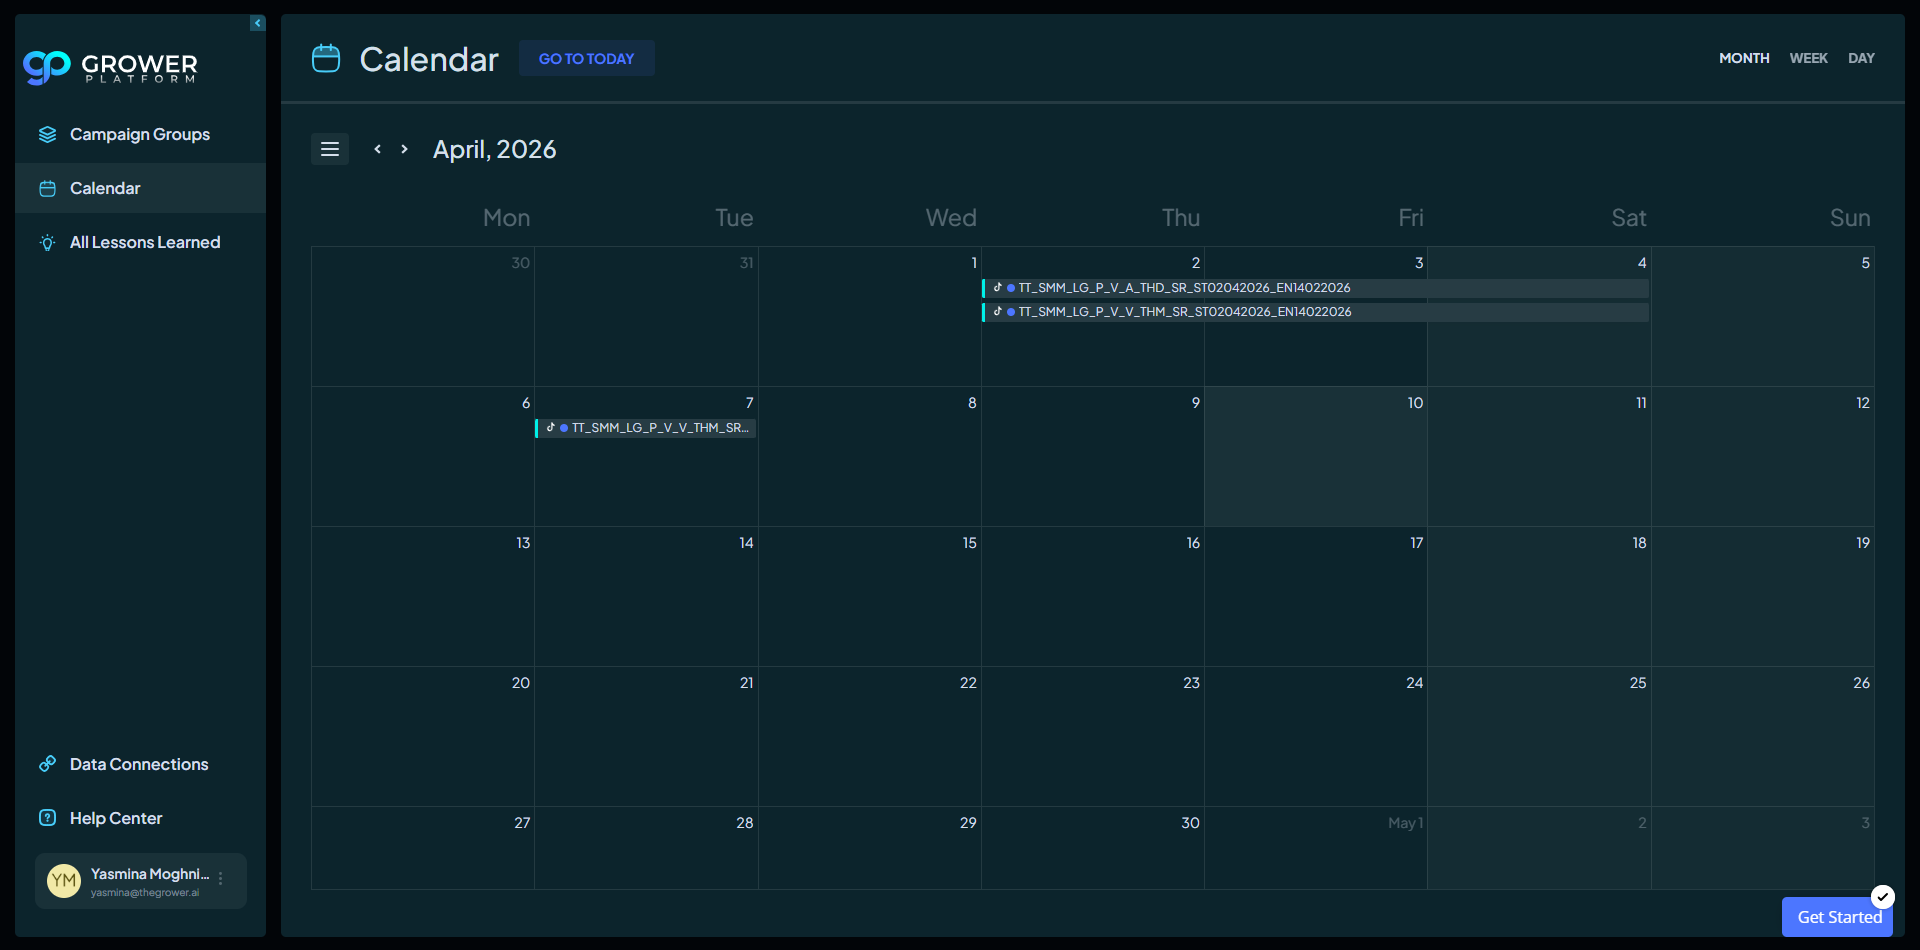
Task: Click the Calendar icon in the sidebar
Action: point(47,188)
